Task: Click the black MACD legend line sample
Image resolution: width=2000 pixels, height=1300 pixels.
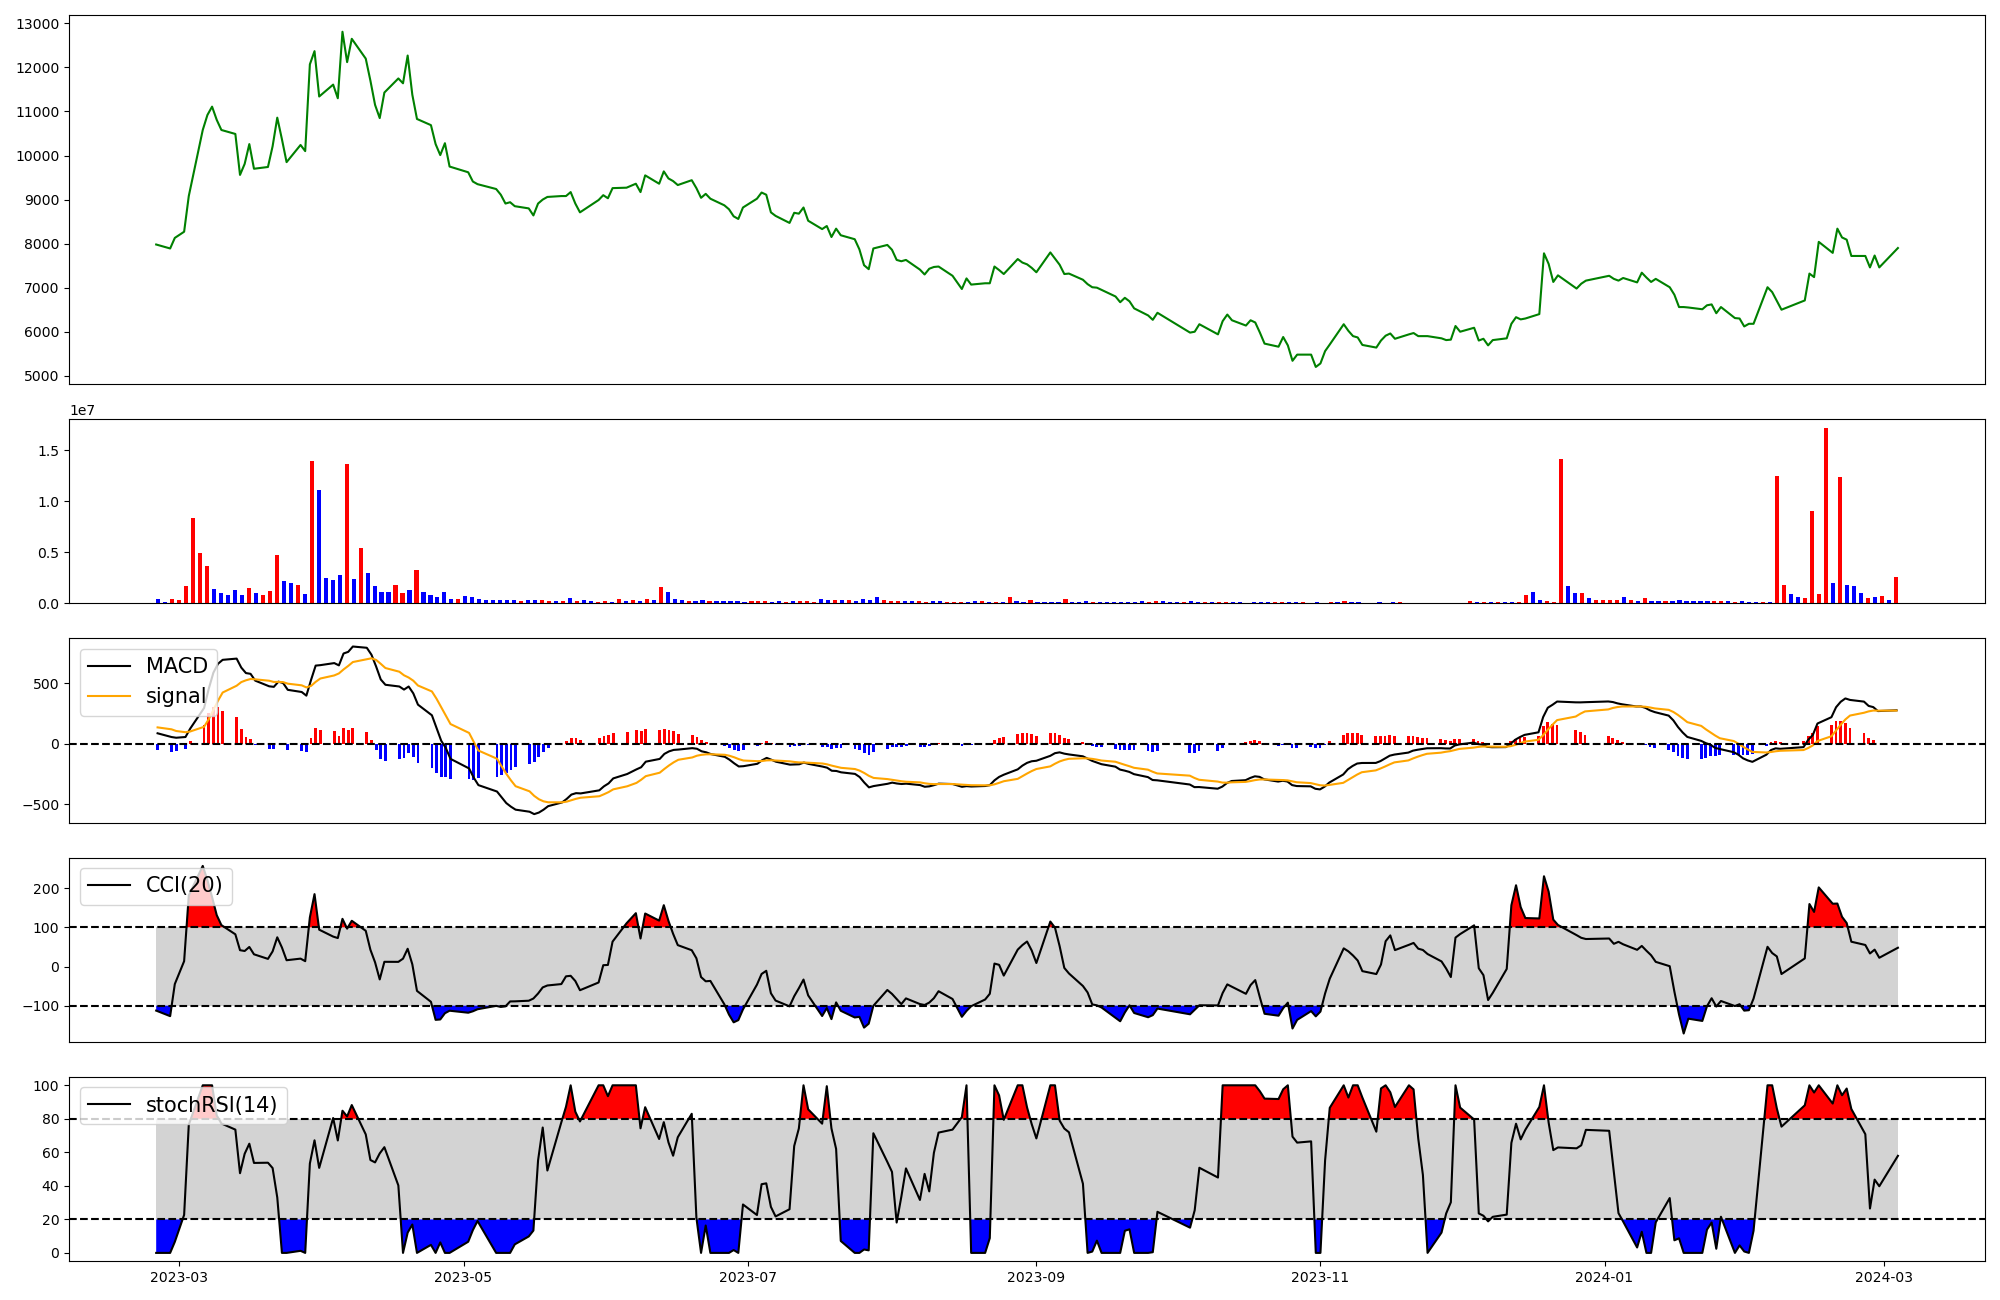Action: 109,666
